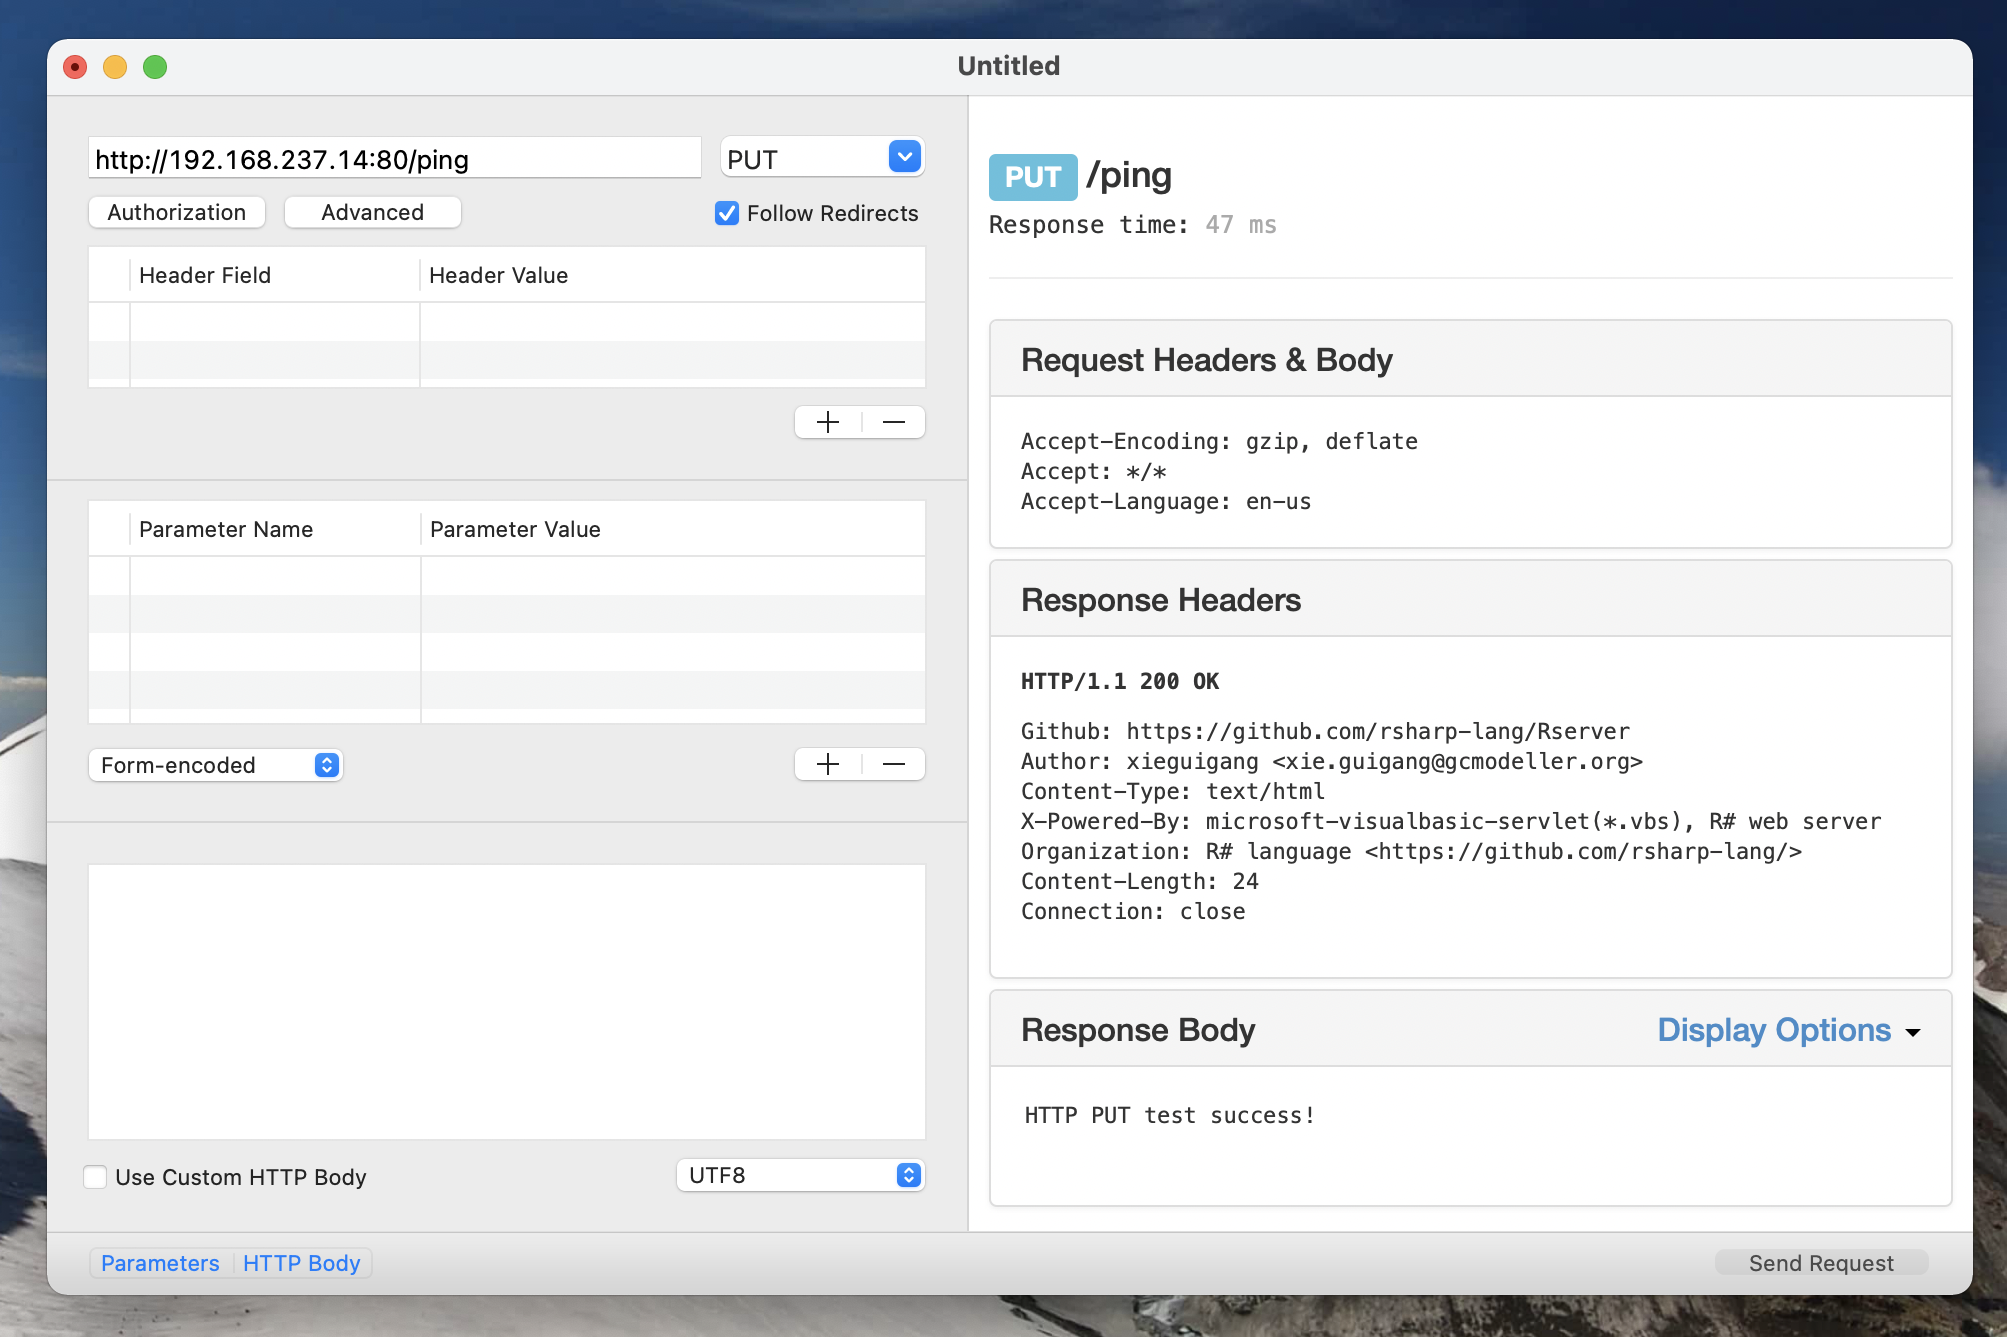Enable the Use Custom HTTP Body checkbox

(x=96, y=1177)
